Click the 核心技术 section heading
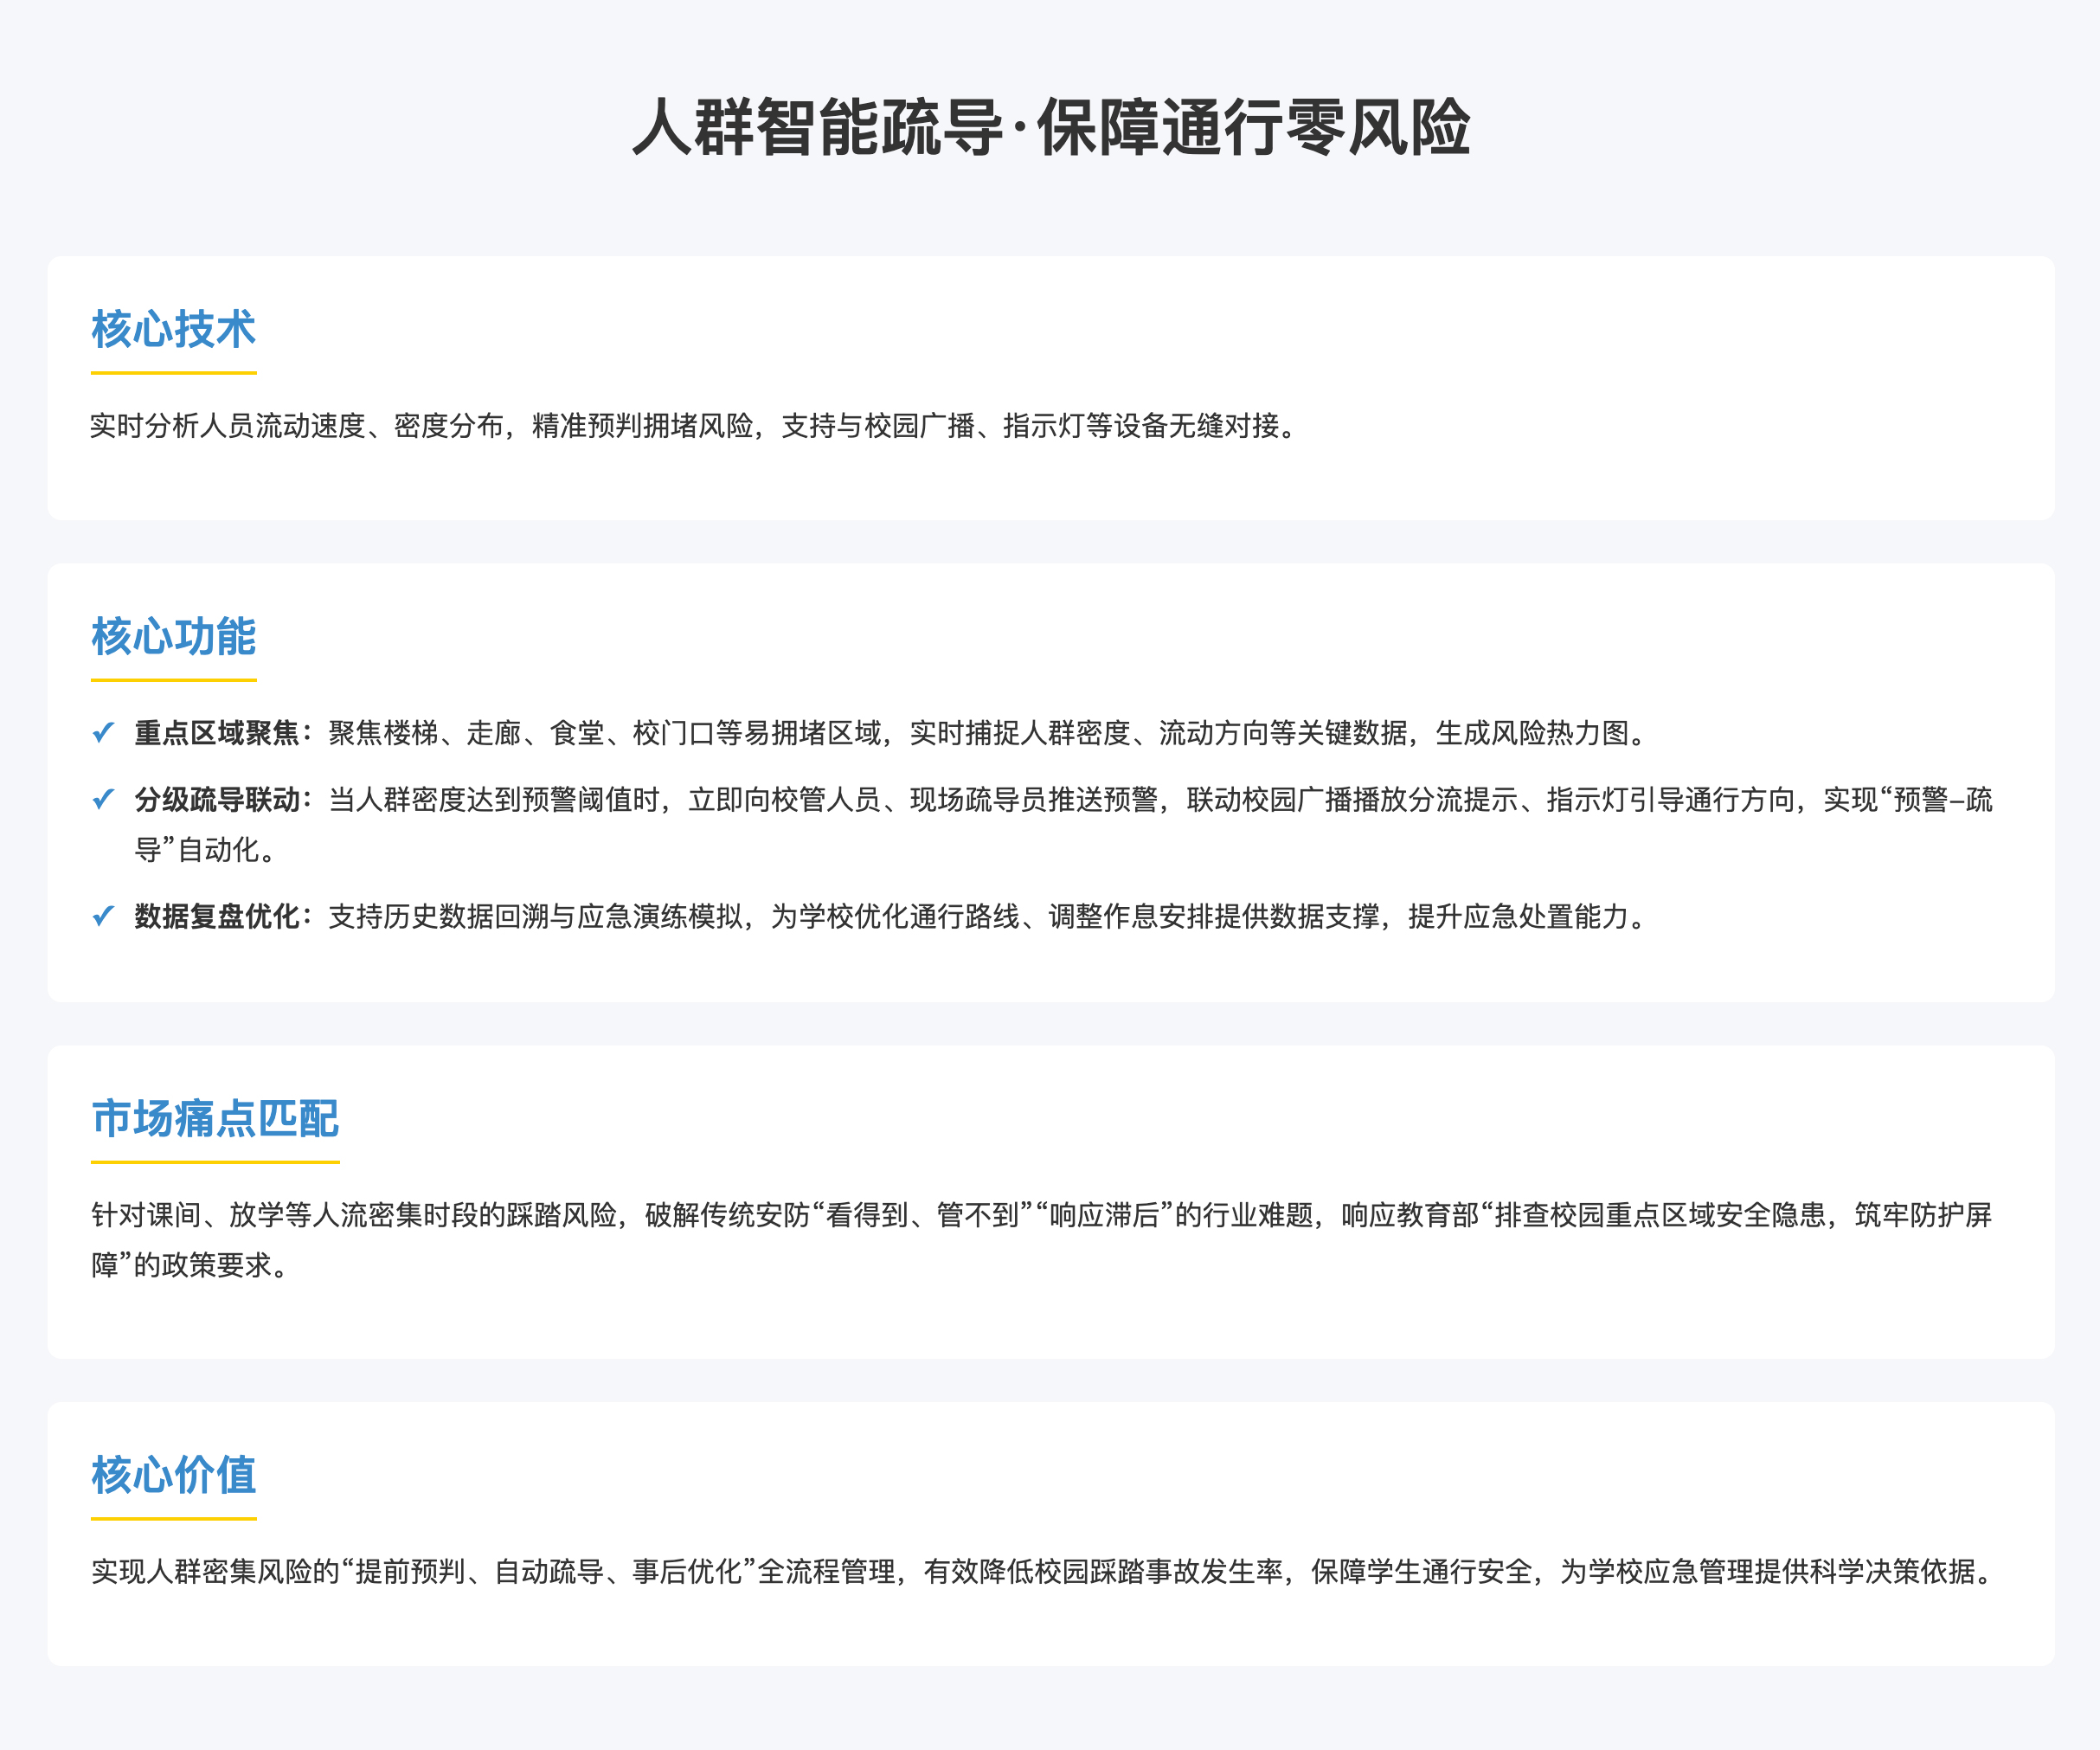The height and width of the screenshot is (1750, 2100). [x=173, y=329]
